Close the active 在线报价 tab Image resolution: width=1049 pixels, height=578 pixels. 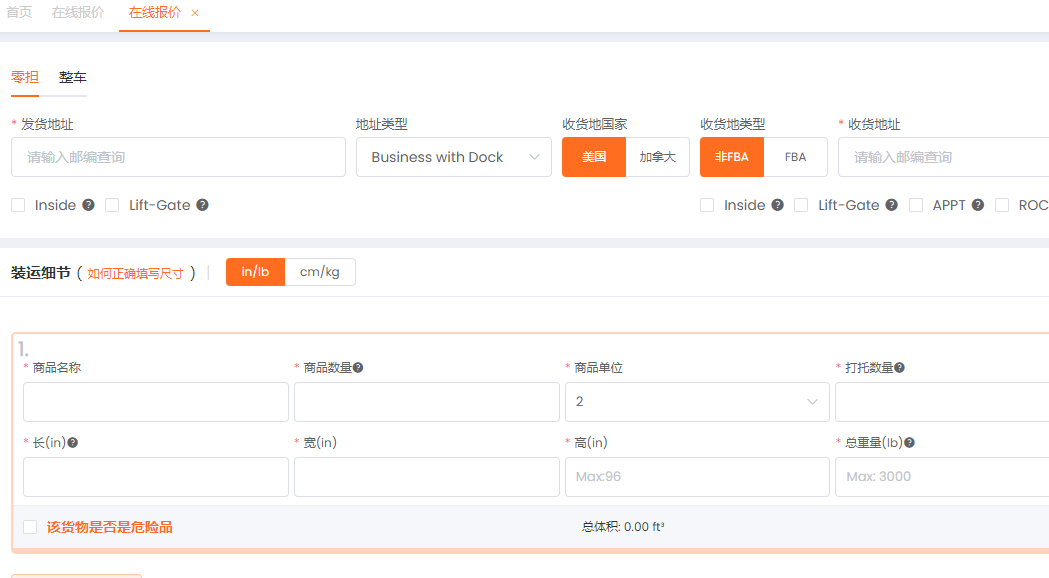pos(195,13)
